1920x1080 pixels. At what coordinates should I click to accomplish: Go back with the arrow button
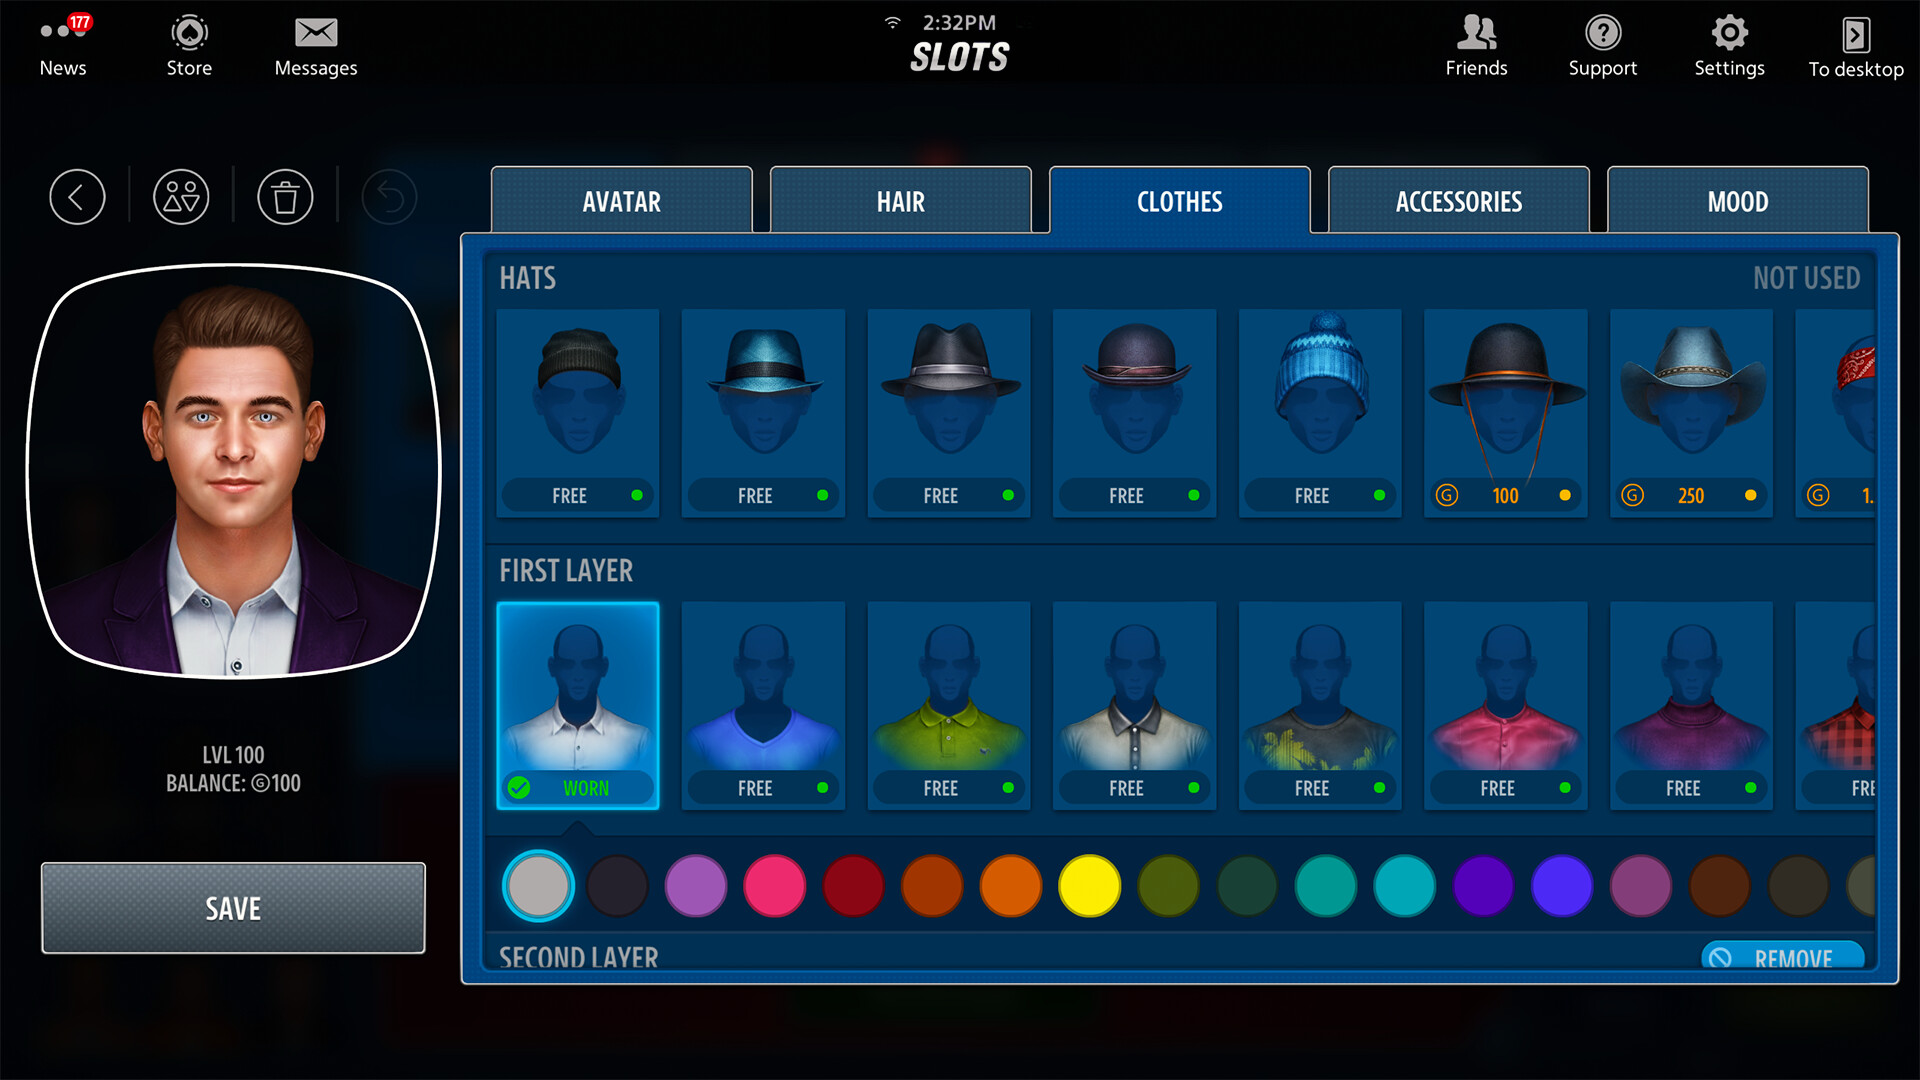pyautogui.click(x=77, y=197)
